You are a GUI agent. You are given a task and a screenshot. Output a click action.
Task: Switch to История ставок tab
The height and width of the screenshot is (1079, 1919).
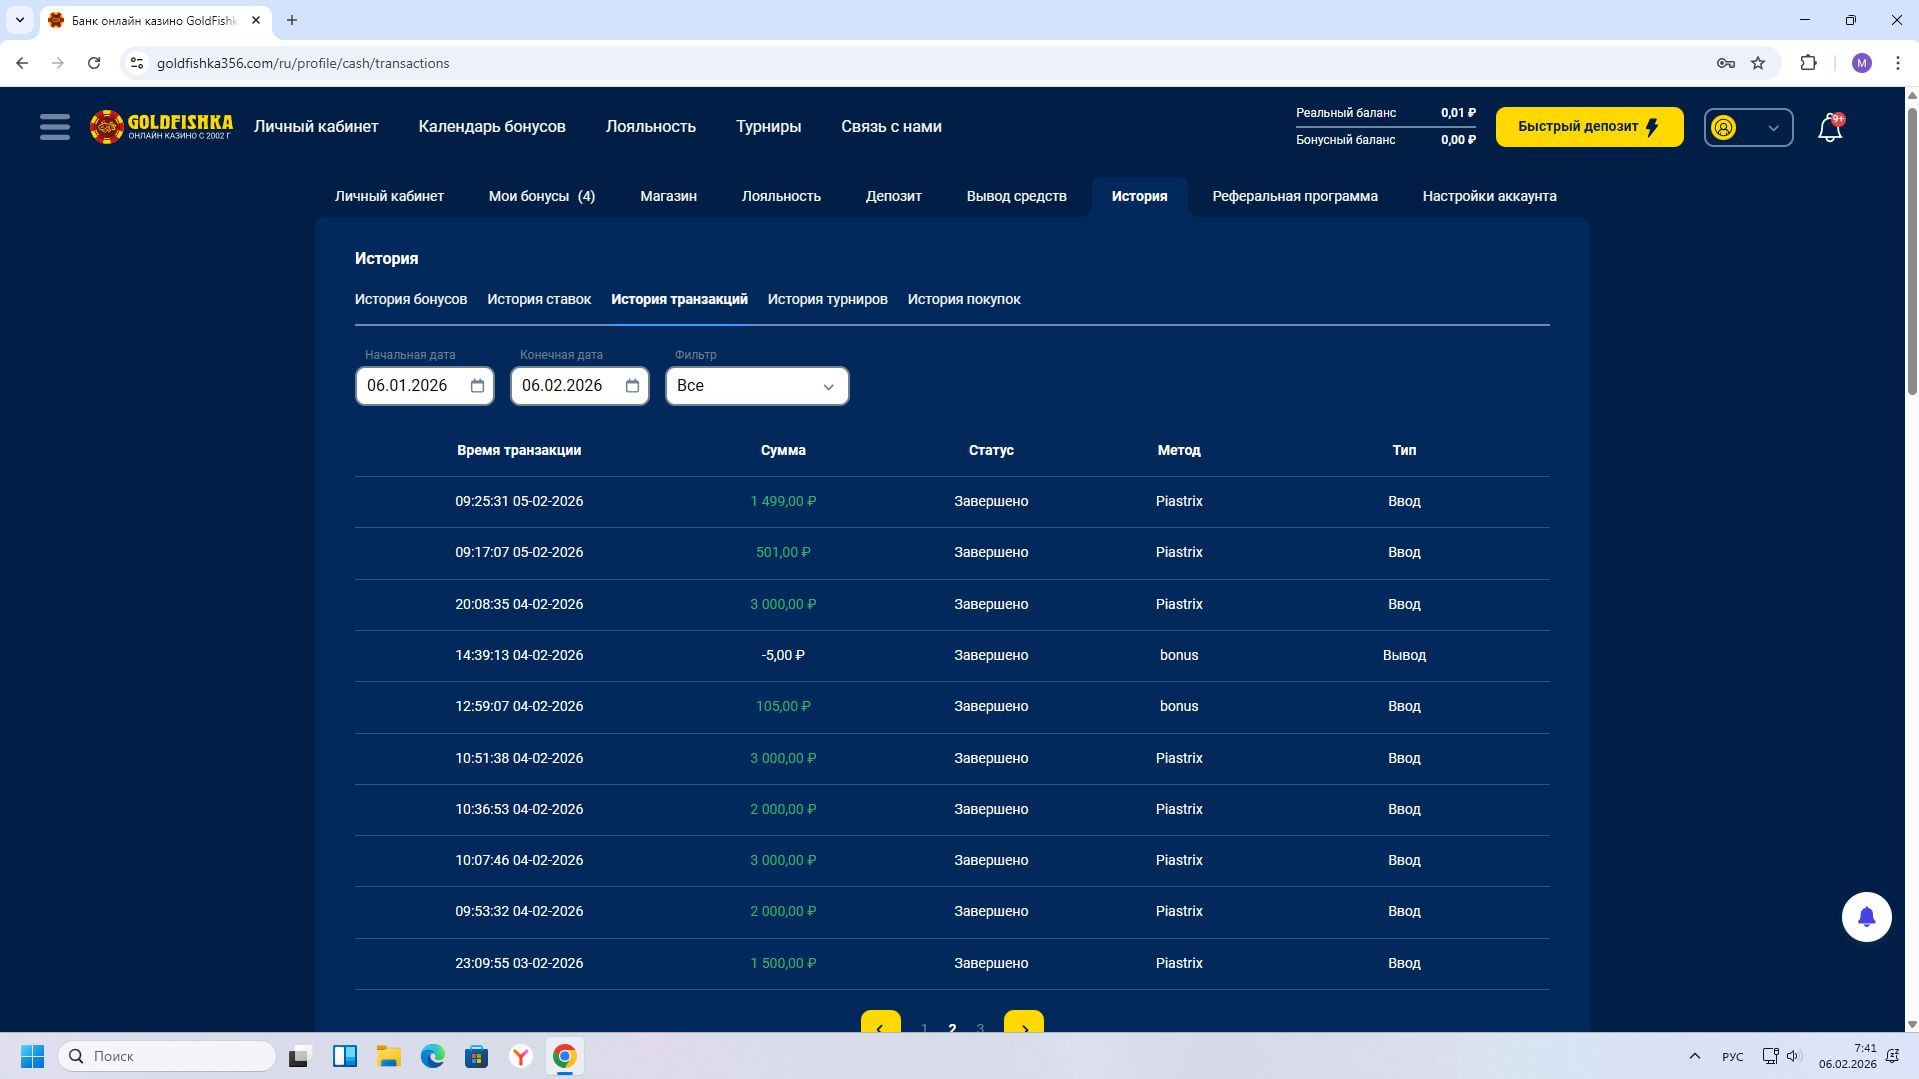click(538, 299)
